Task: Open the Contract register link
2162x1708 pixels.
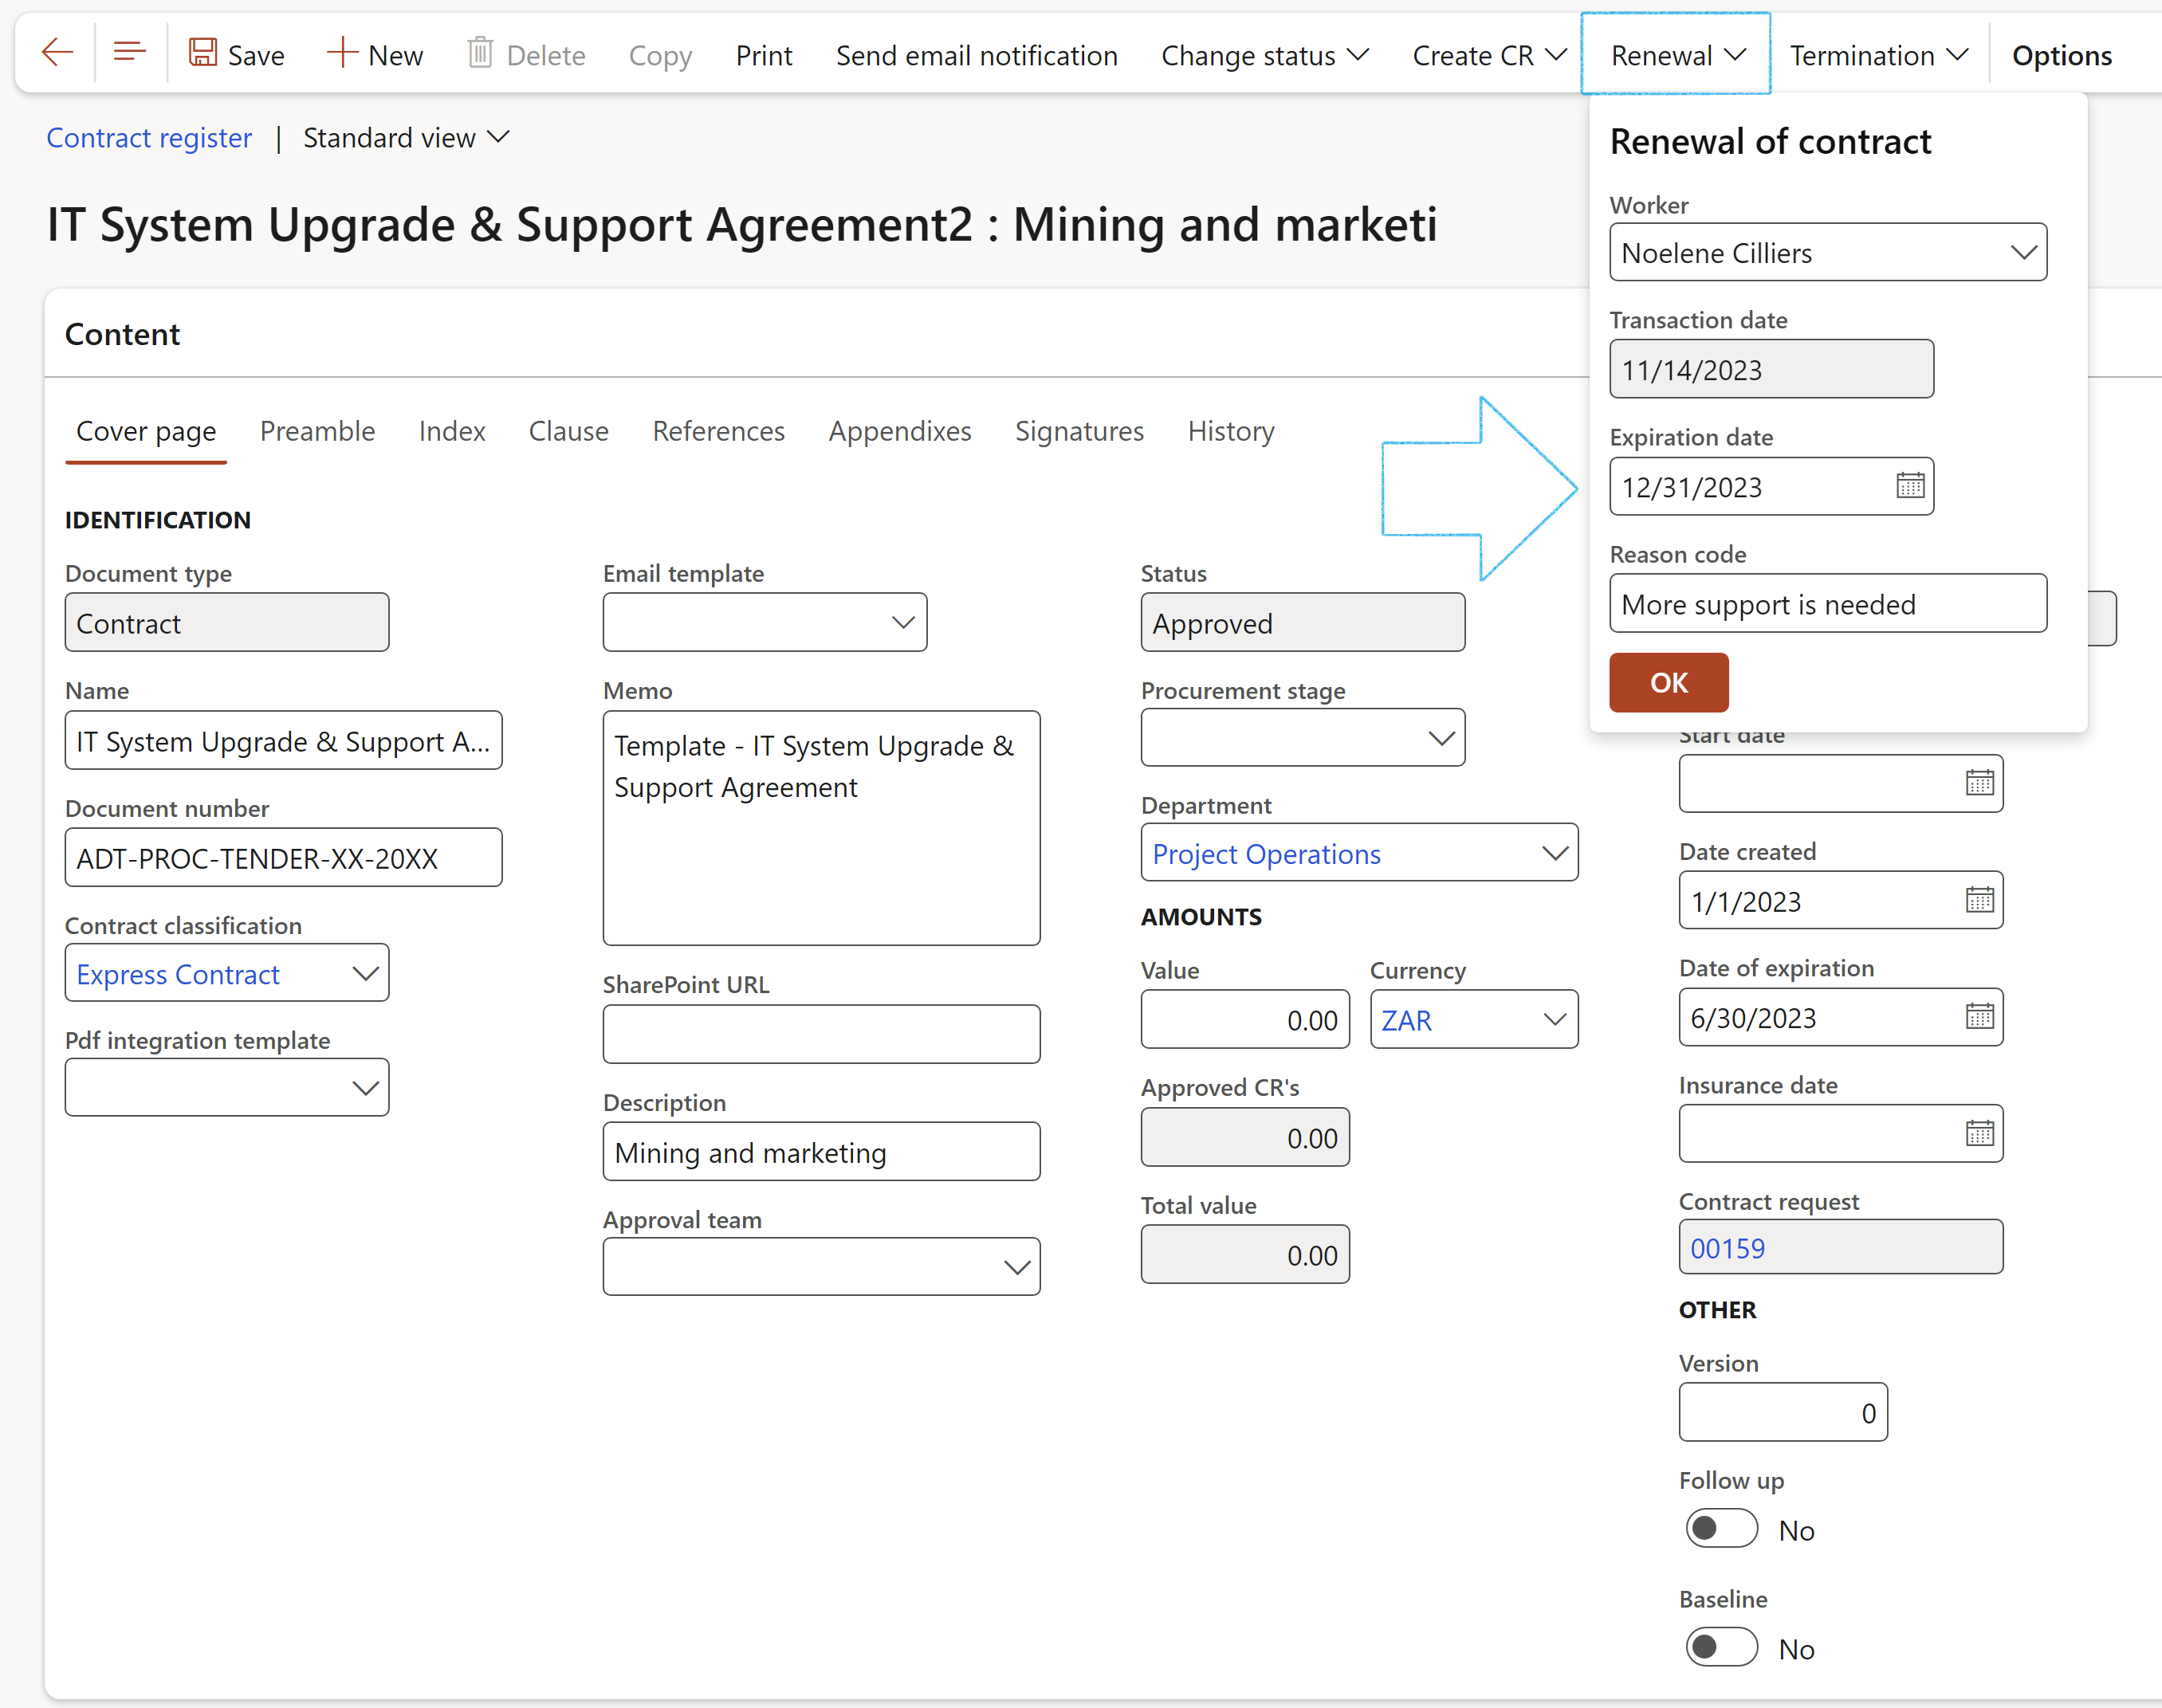Action: (x=149, y=137)
